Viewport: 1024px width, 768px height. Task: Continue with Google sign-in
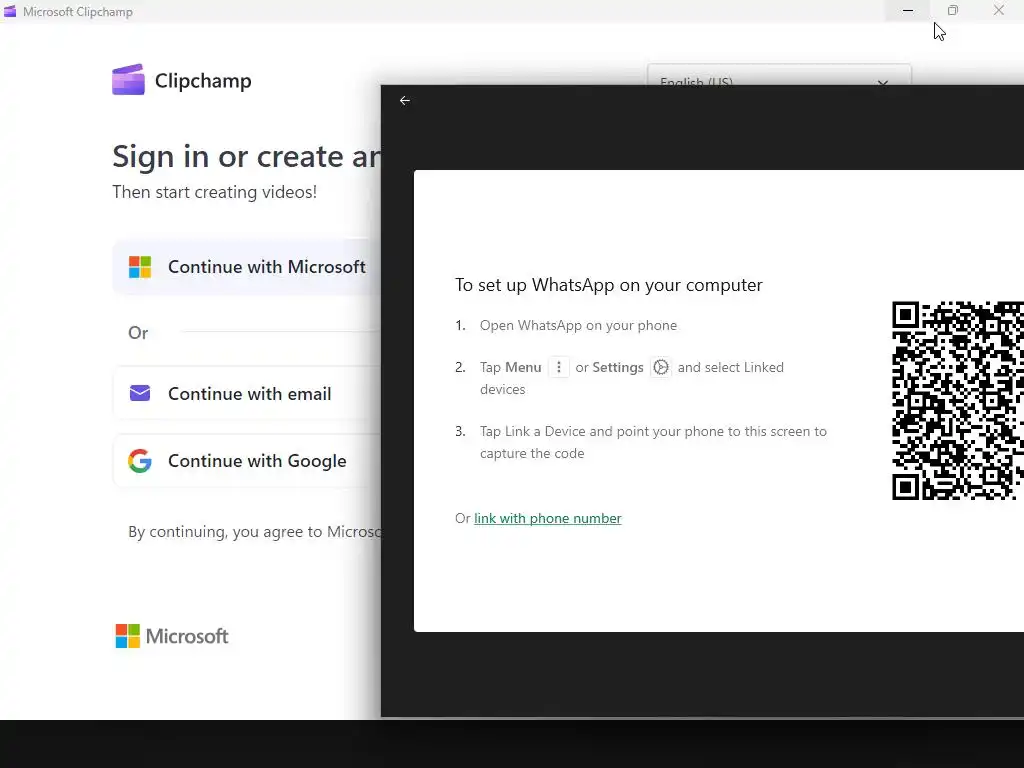click(247, 461)
